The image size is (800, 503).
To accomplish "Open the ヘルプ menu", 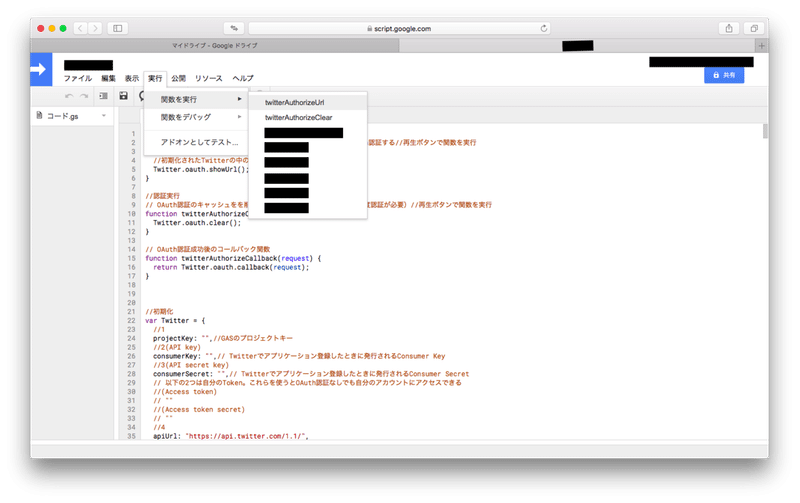I will 243,79.
